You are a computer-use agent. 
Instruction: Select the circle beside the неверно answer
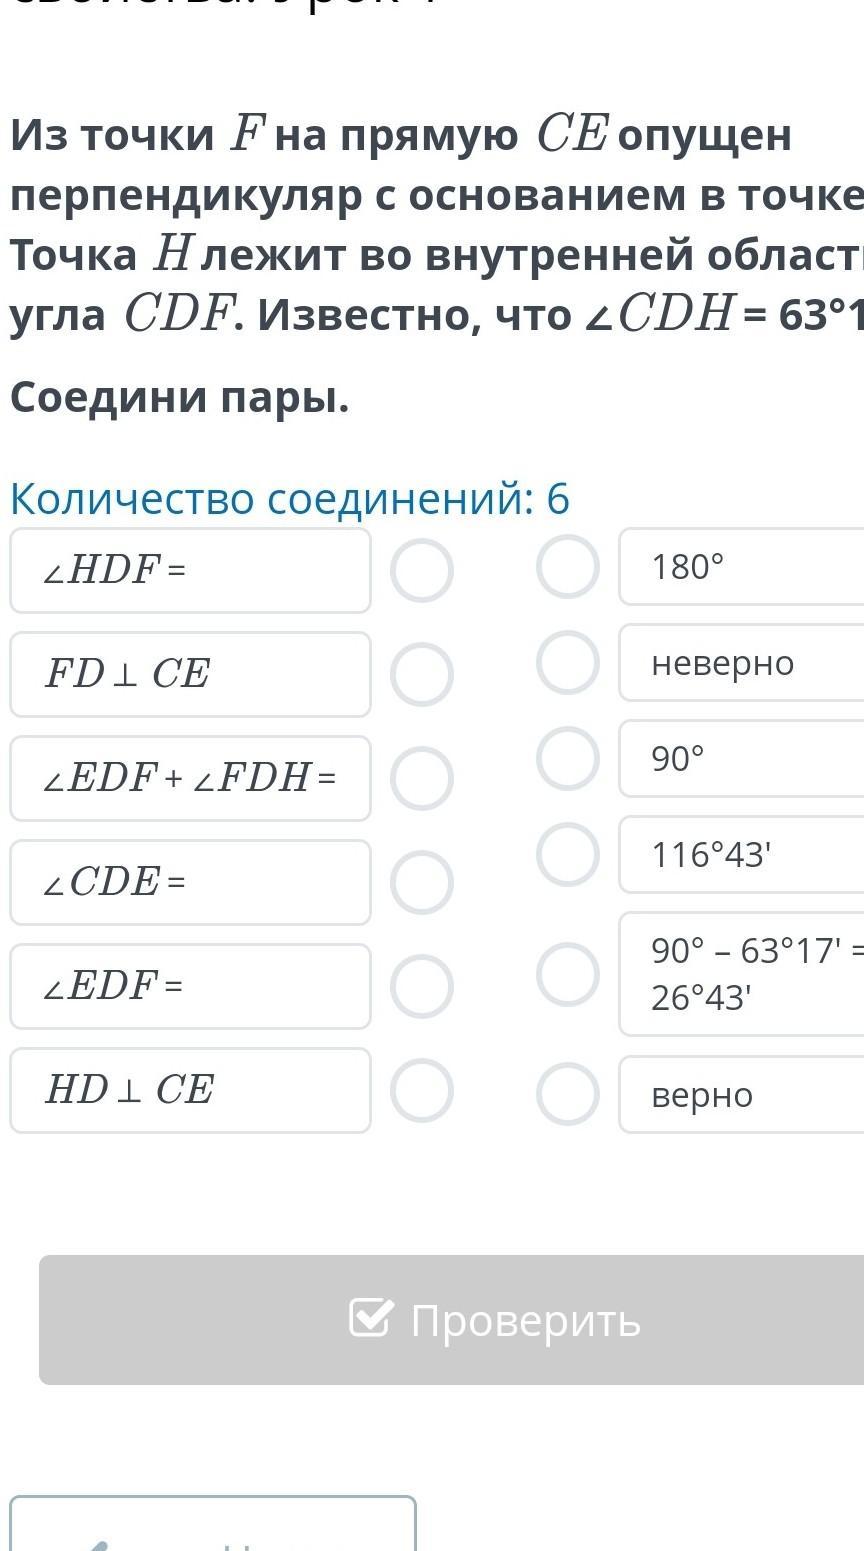(567, 662)
